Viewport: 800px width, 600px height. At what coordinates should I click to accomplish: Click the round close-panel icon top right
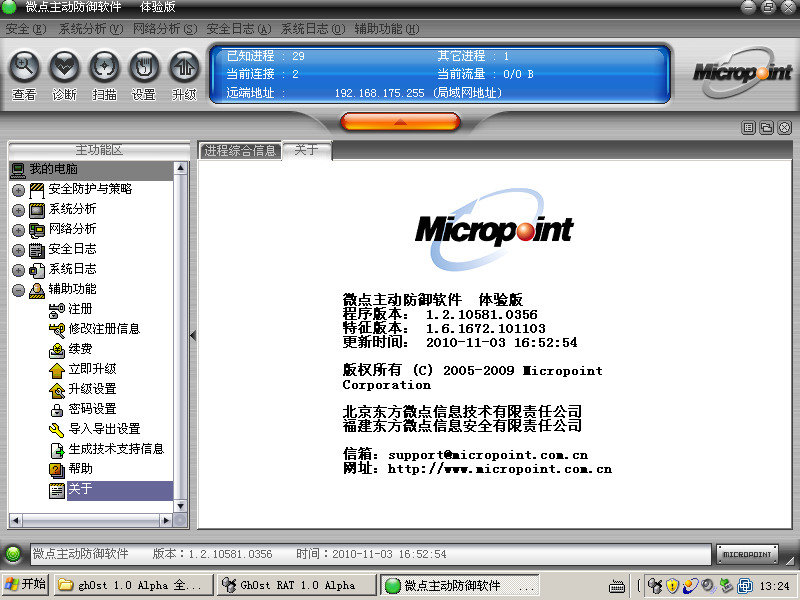[785, 128]
